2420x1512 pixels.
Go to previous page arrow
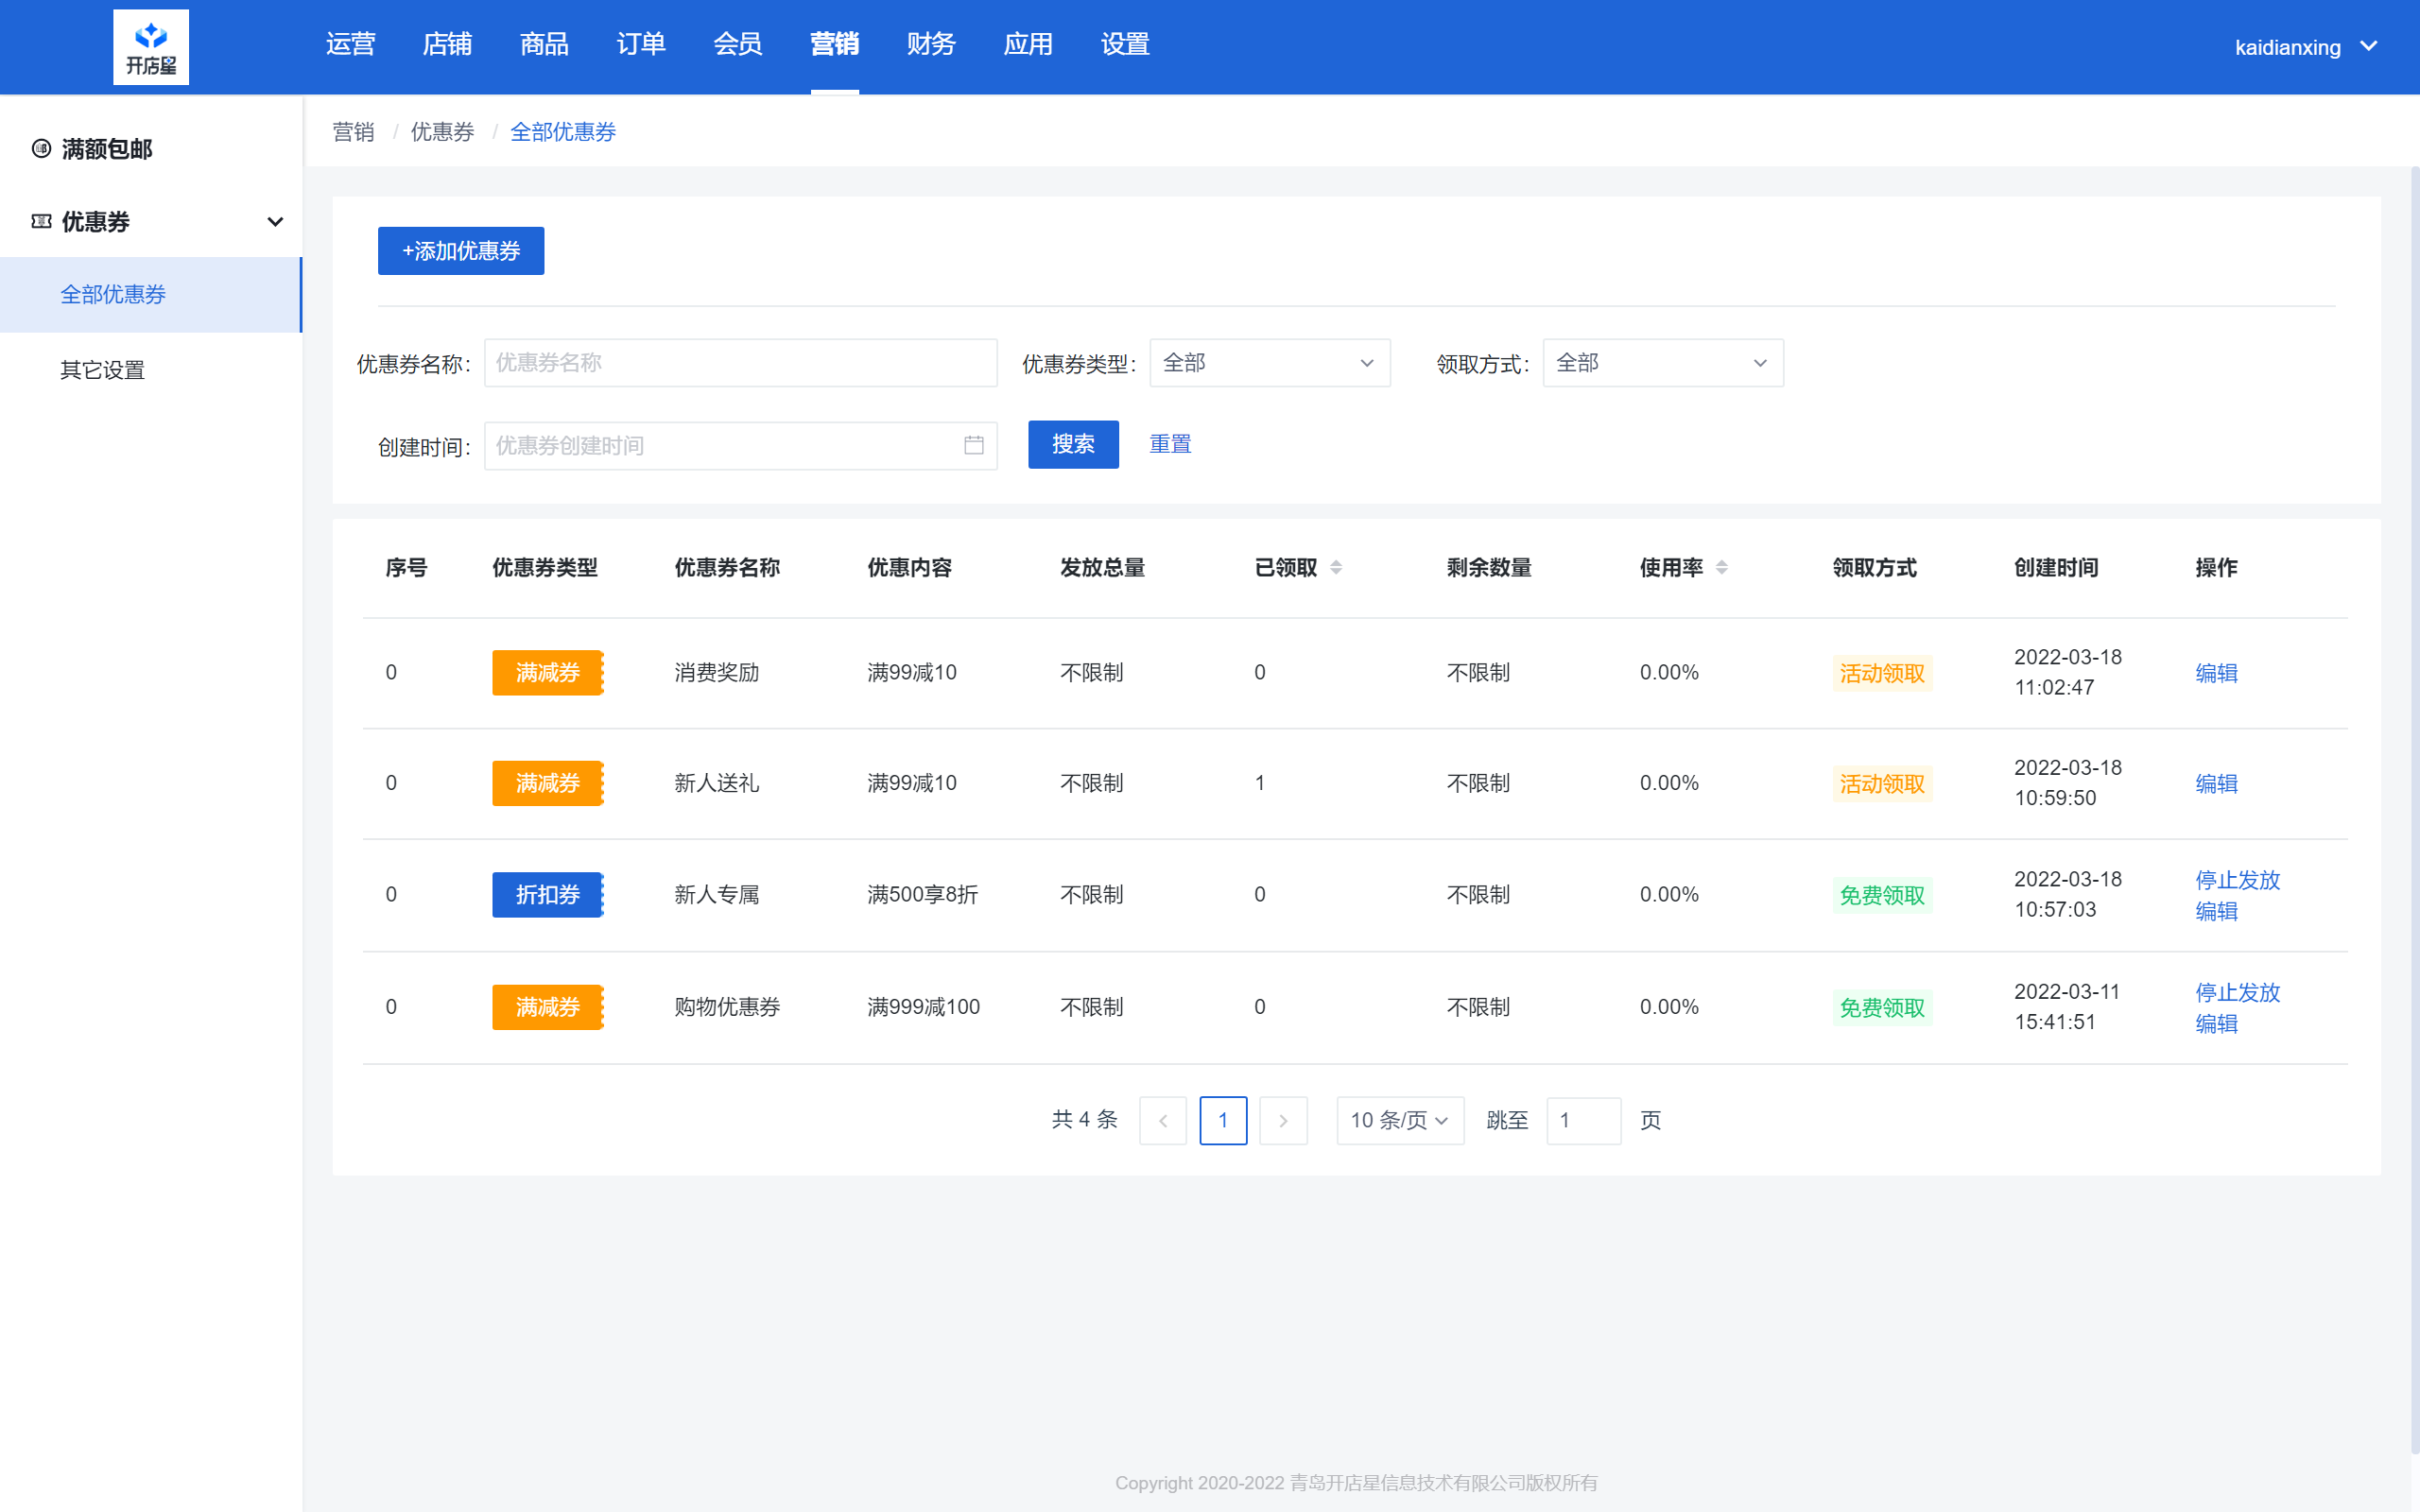[1162, 1120]
